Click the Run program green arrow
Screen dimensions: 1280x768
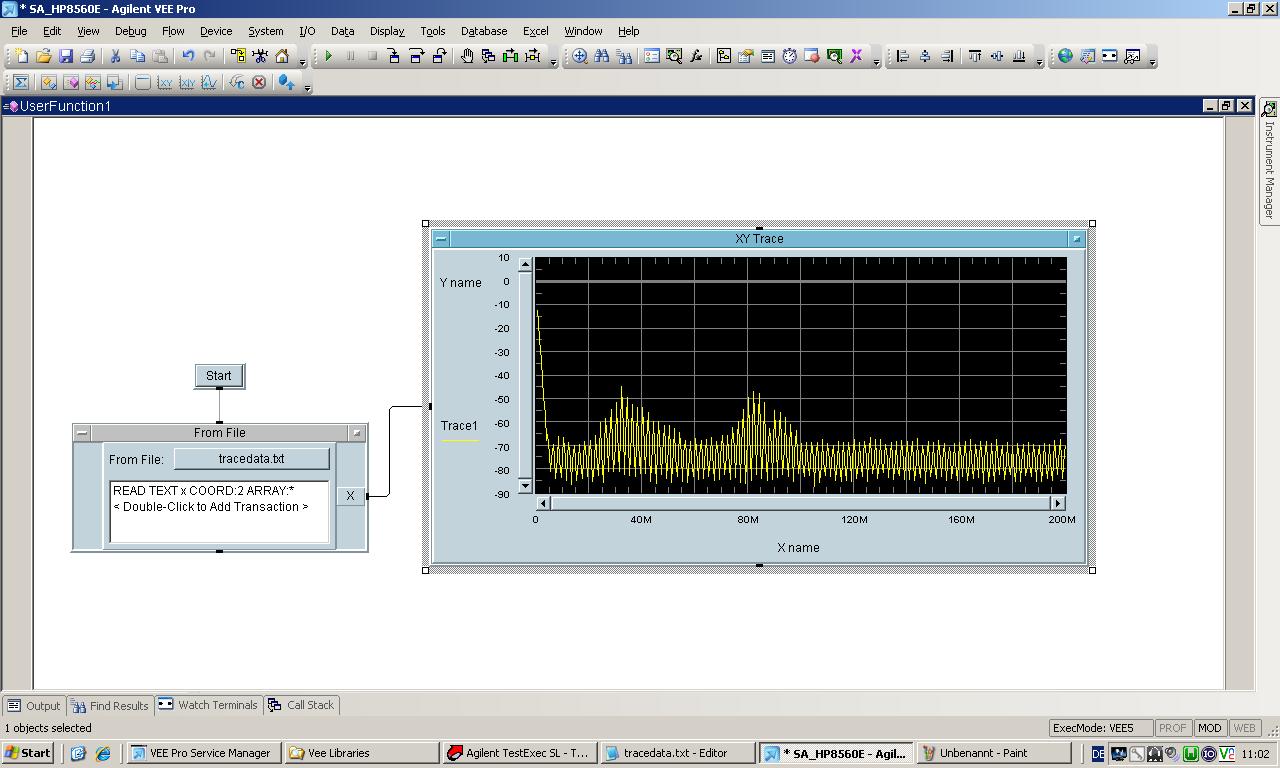pyautogui.click(x=328, y=57)
